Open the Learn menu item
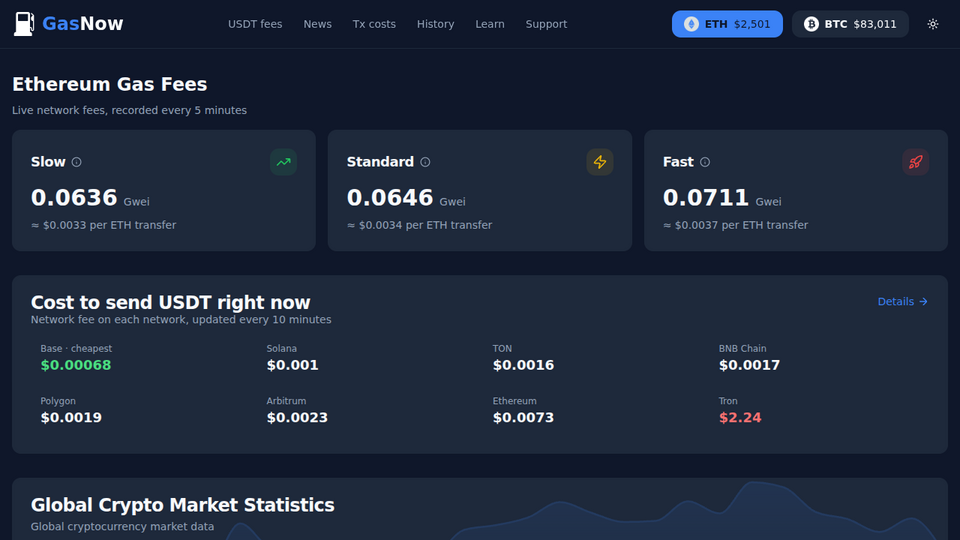 click(490, 24)
